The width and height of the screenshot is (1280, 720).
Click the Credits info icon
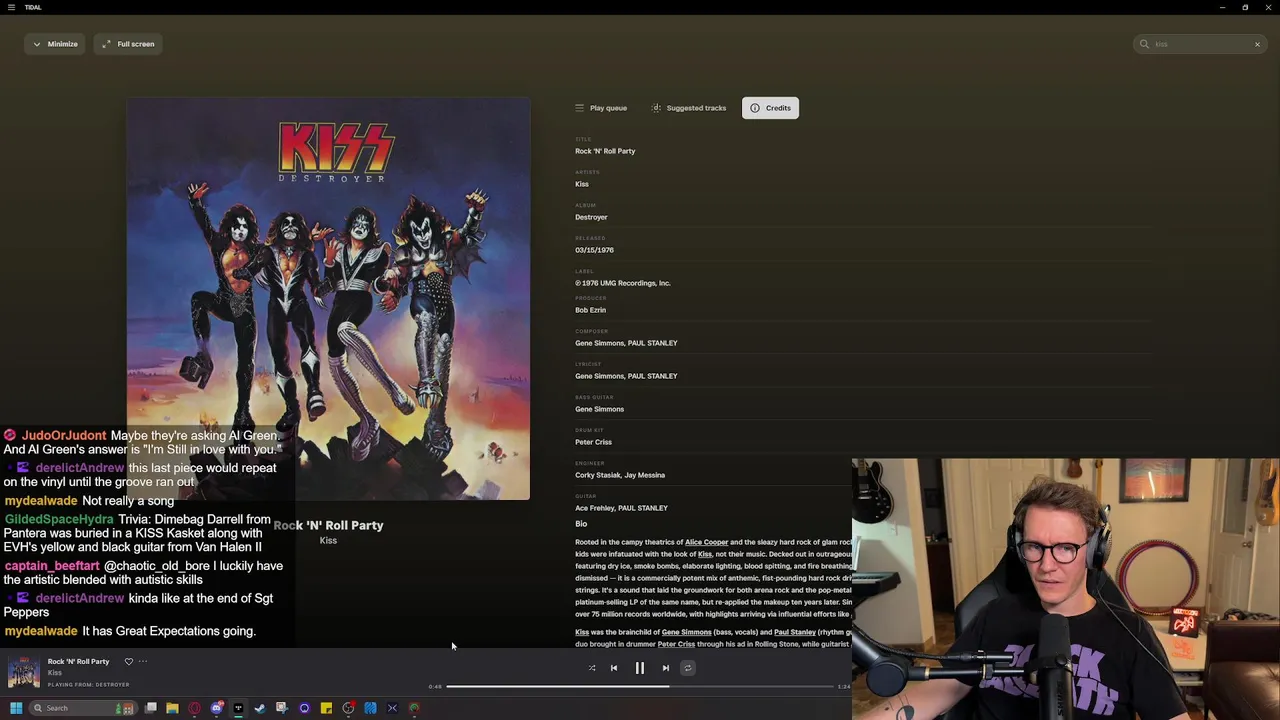pos(755,108)
